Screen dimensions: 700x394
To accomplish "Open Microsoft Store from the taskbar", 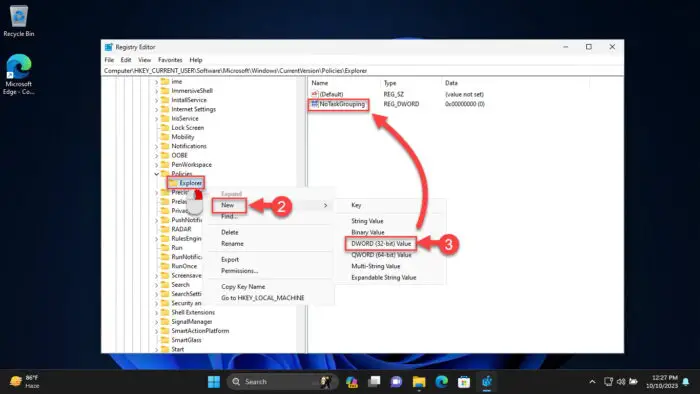I will pyautogui.click(x=464, y=382).
